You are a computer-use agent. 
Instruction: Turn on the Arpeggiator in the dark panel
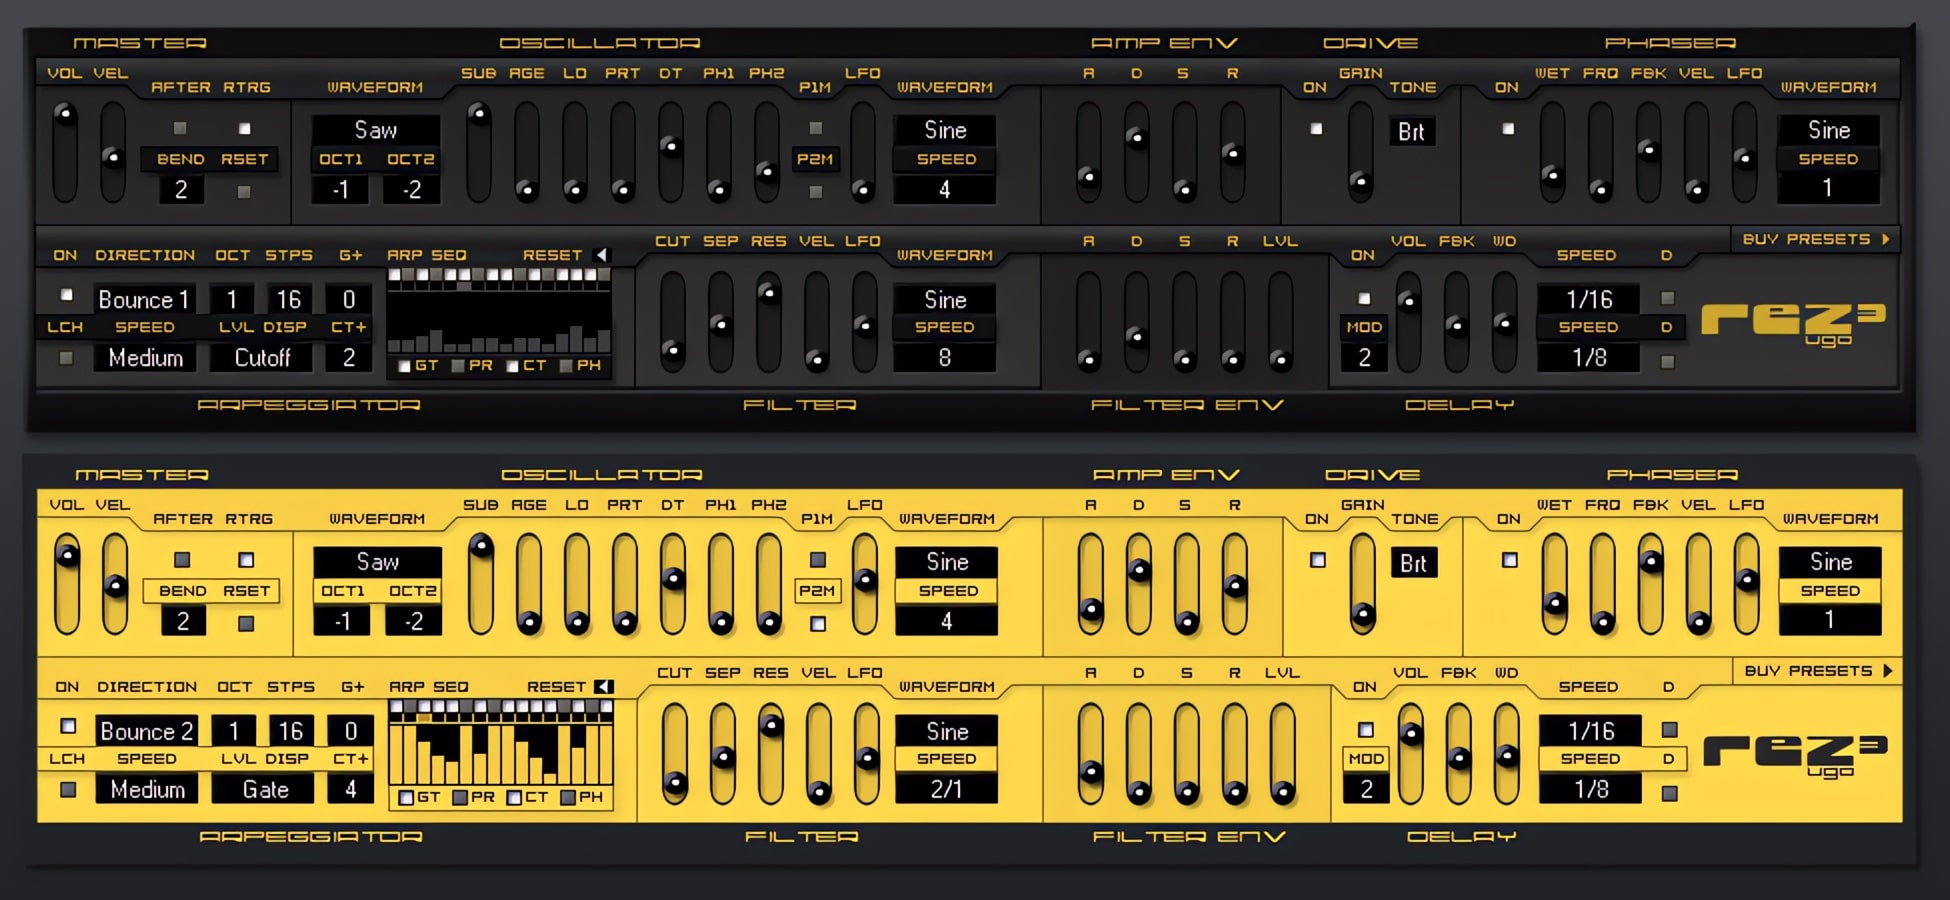(66, 295)
